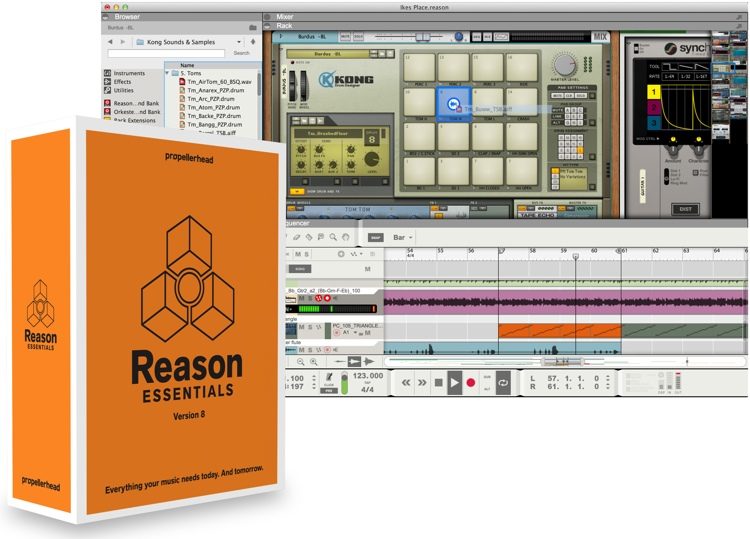Click the Instruments icon in the Browser
The height and width of the screenshot is (539, 750).
108,73
